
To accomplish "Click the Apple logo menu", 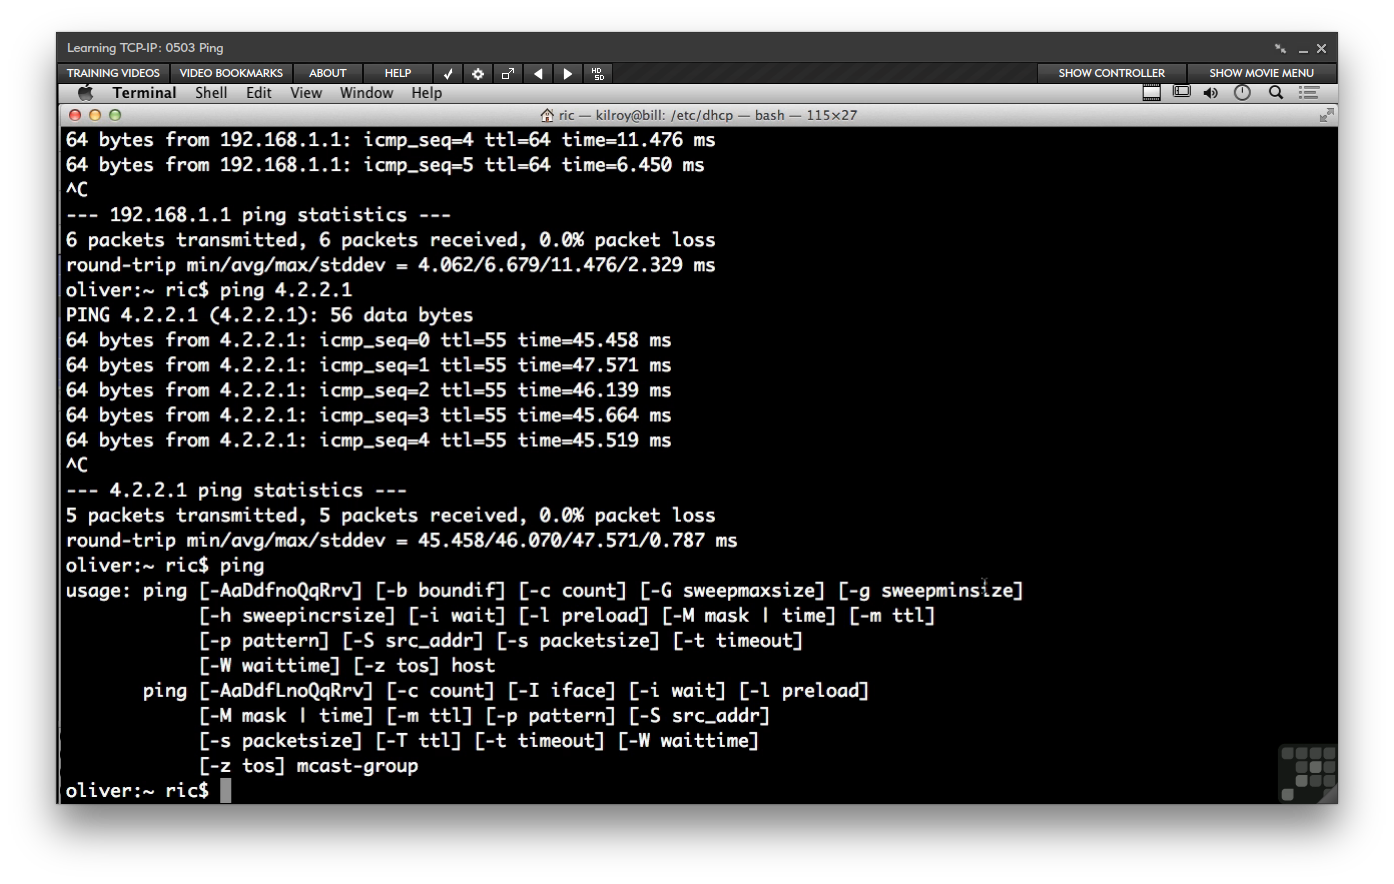I will tap(86, 92).
